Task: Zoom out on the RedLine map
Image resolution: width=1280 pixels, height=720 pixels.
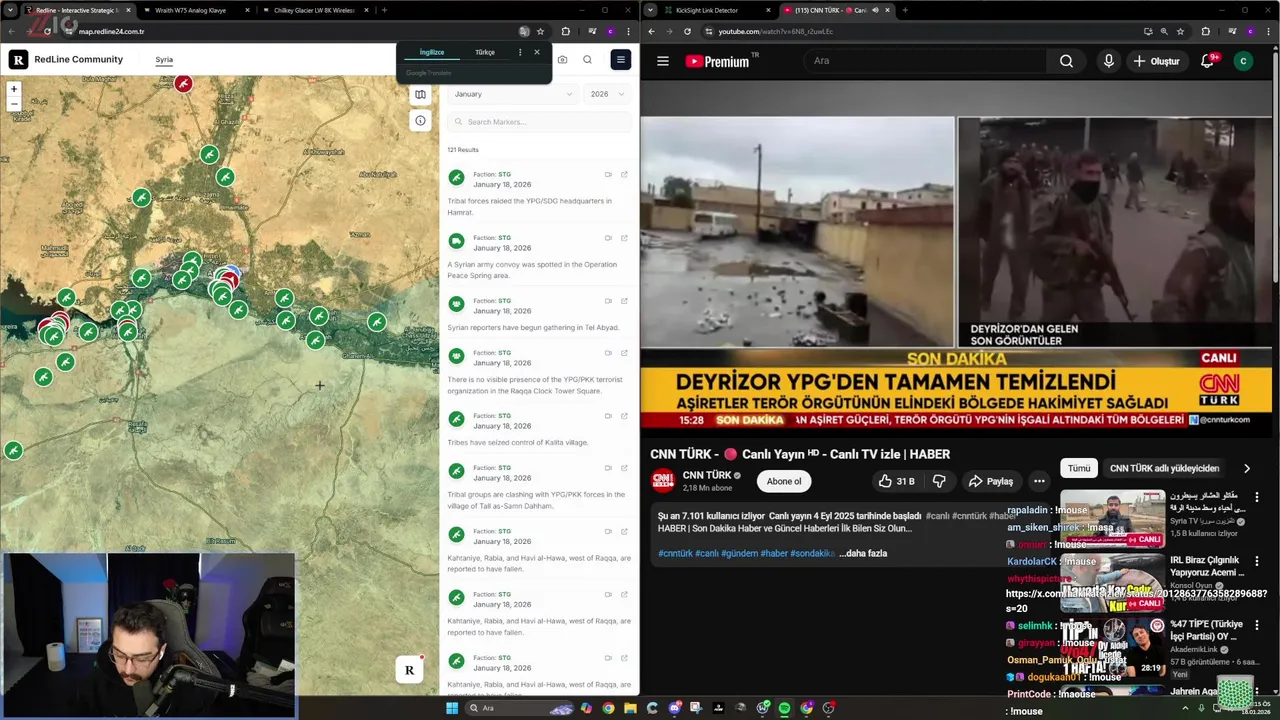Action: pyautogui.click(x=14, y=103)
